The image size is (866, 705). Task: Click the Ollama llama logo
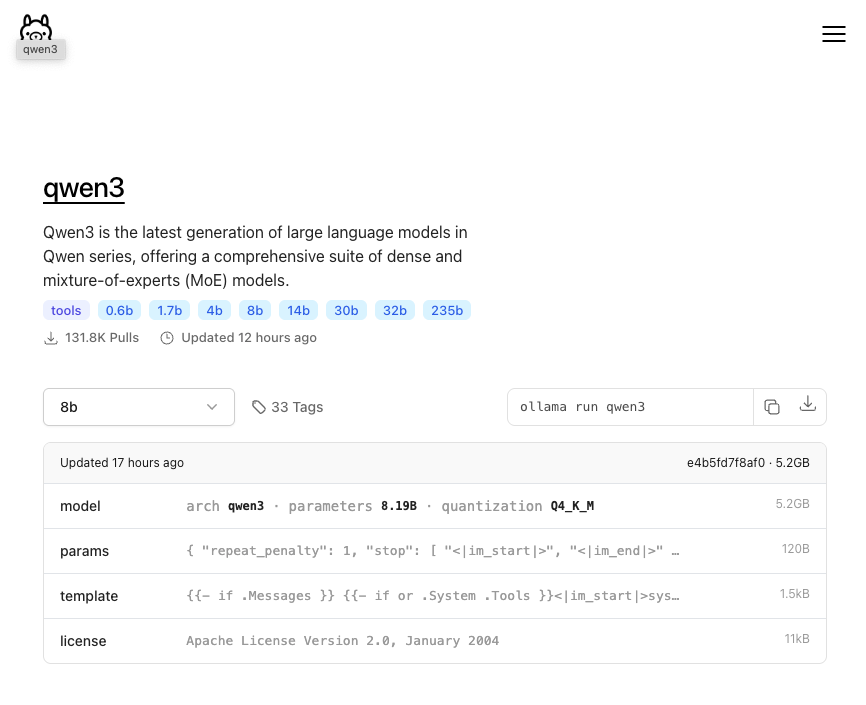tap(36, 27)
